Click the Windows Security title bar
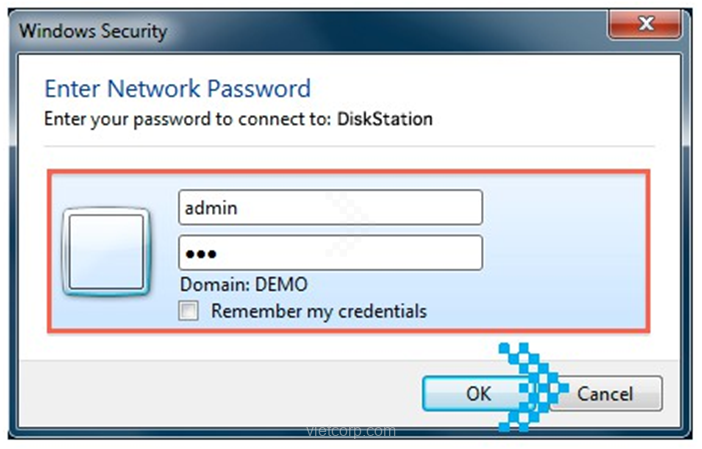Screen dimensions: 702x449 click(x=300, y=29)
